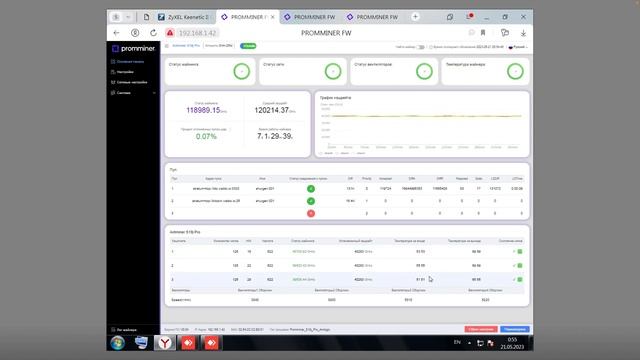Click red error status of pool 3

point(311,213)
